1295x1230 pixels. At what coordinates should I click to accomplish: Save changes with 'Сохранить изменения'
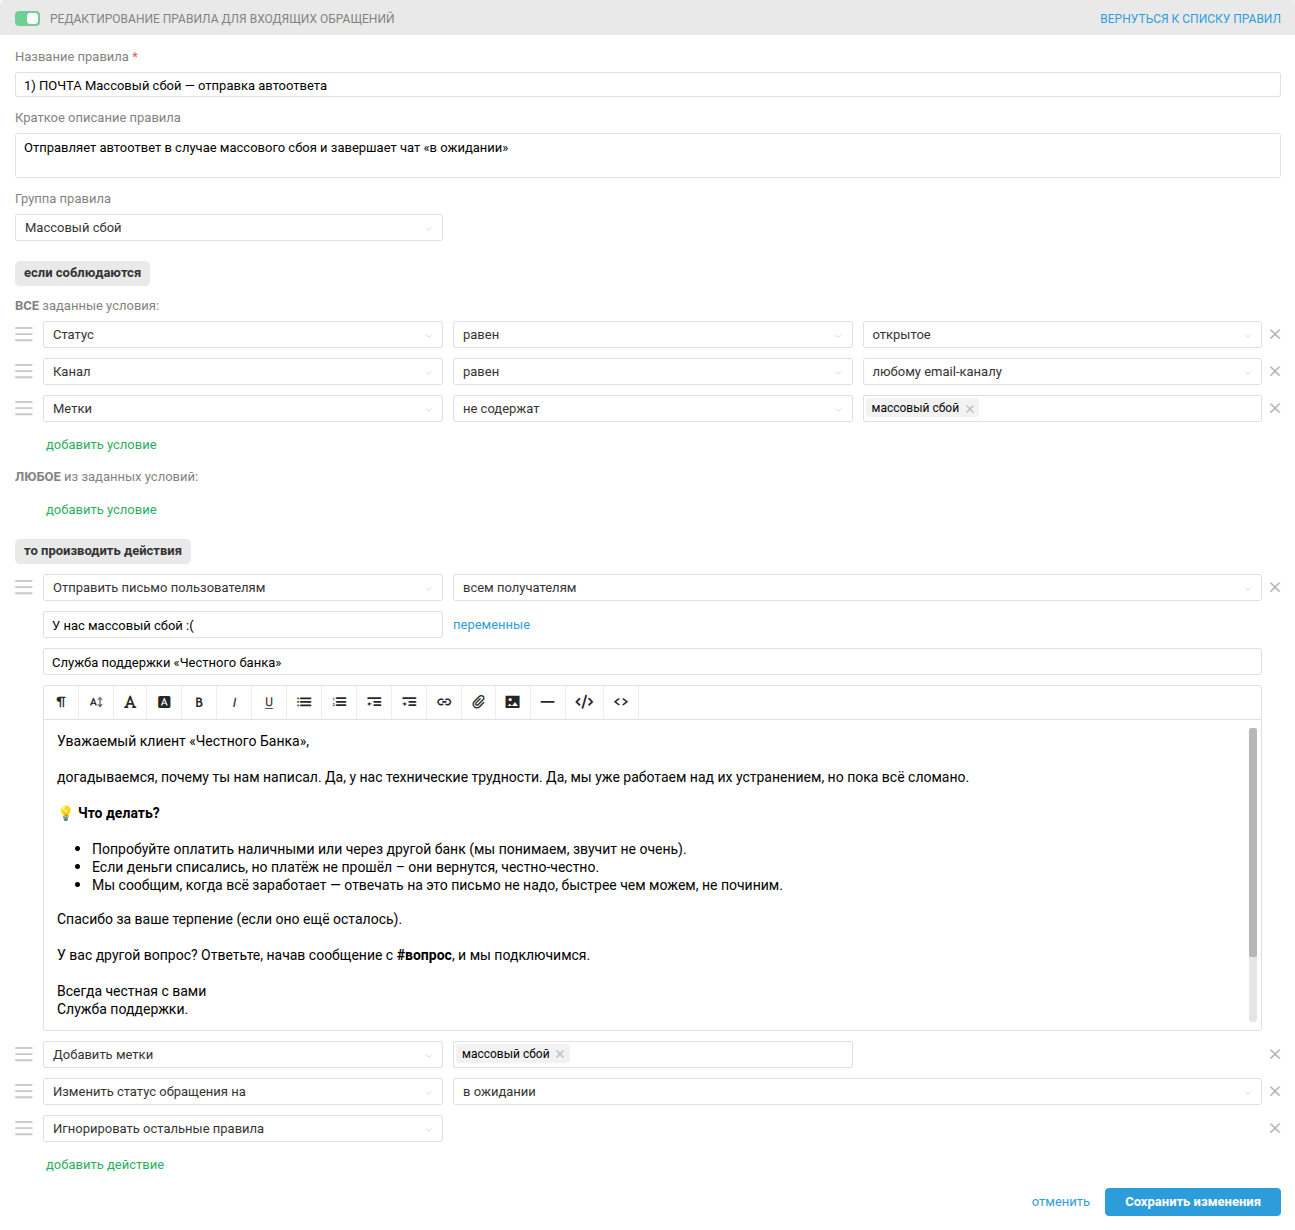(1193, 1202)
